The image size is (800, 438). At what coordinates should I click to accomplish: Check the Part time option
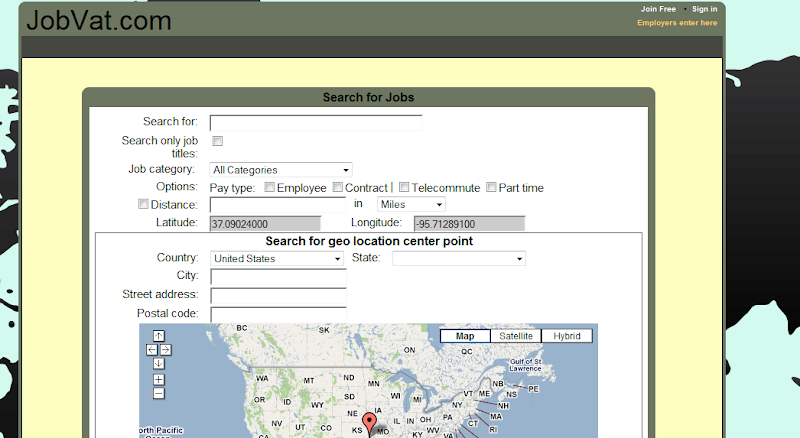coord(491,187)
